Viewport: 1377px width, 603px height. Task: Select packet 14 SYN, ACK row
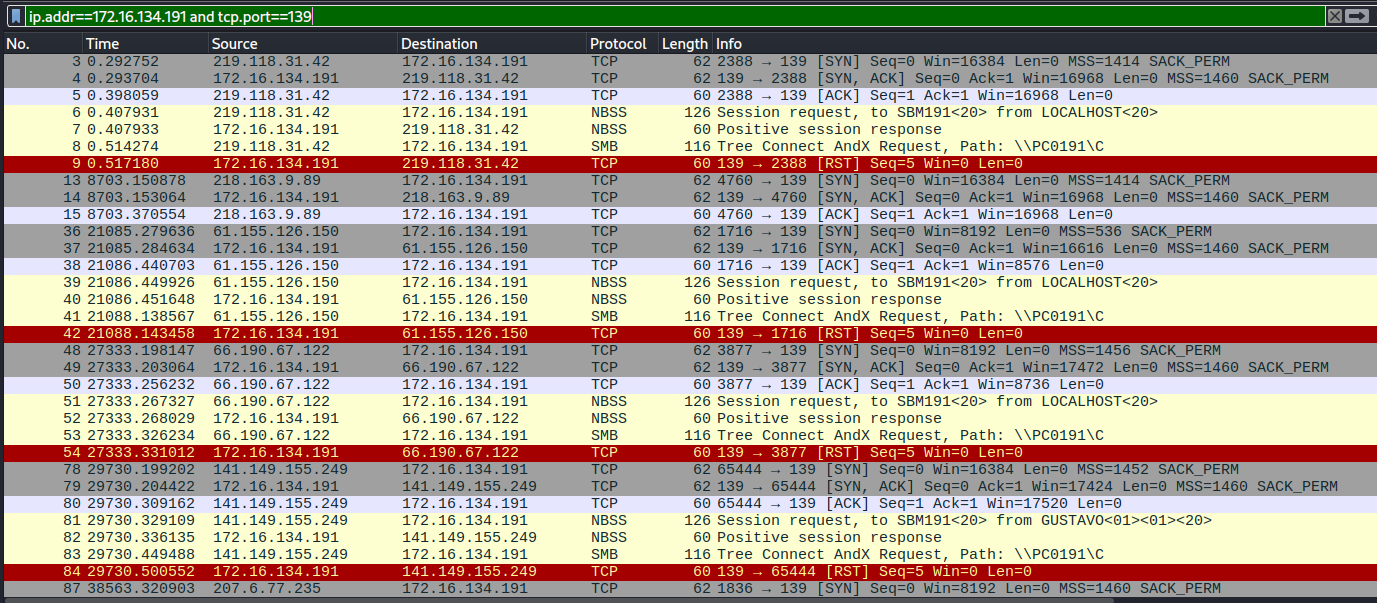tap(688, 197)
